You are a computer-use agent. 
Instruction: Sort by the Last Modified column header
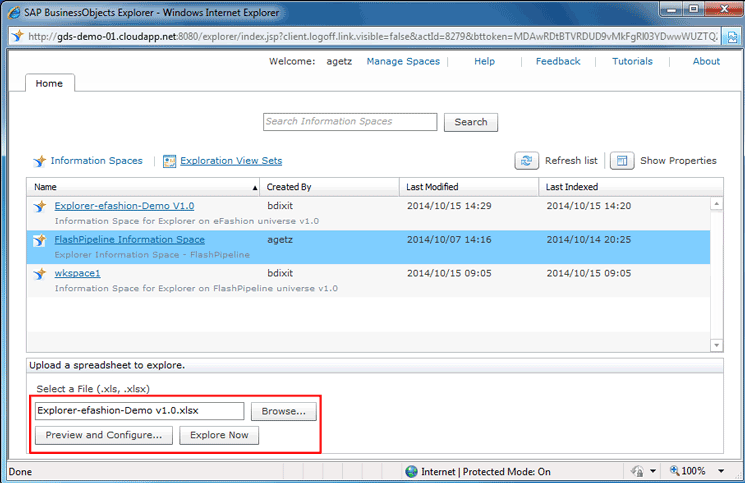(469, 187)
